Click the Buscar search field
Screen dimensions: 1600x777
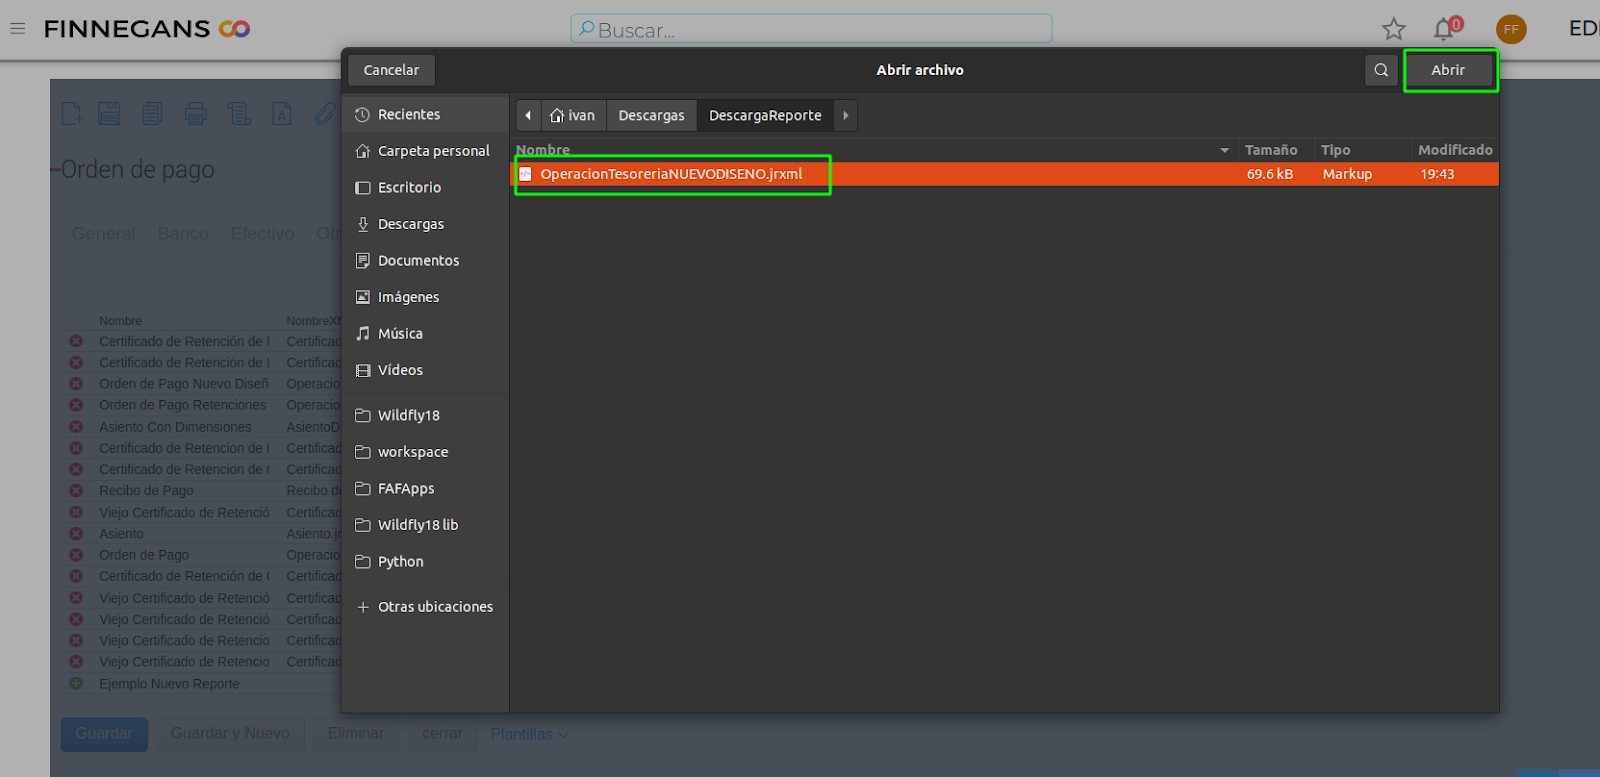point(812,29)
